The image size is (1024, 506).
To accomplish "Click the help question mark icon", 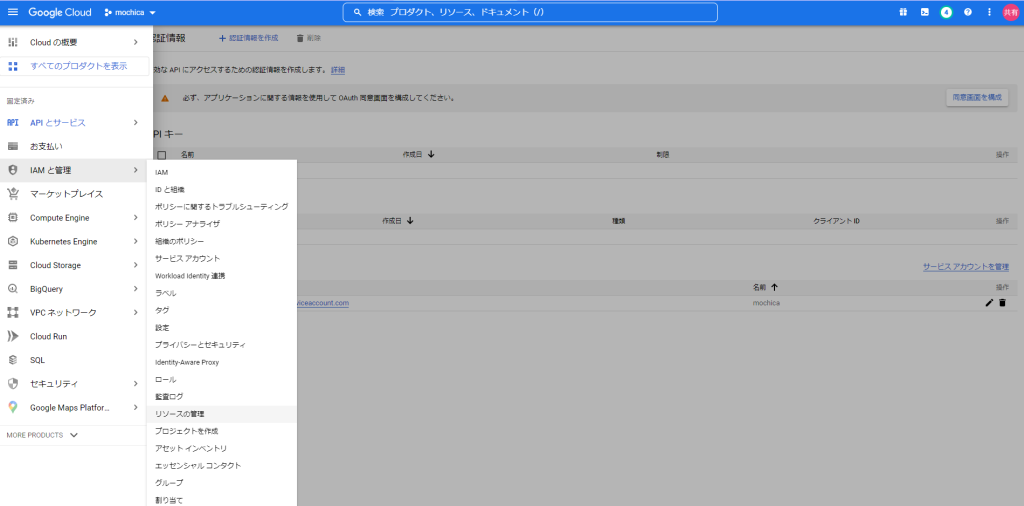I will (x=967, y=12).
